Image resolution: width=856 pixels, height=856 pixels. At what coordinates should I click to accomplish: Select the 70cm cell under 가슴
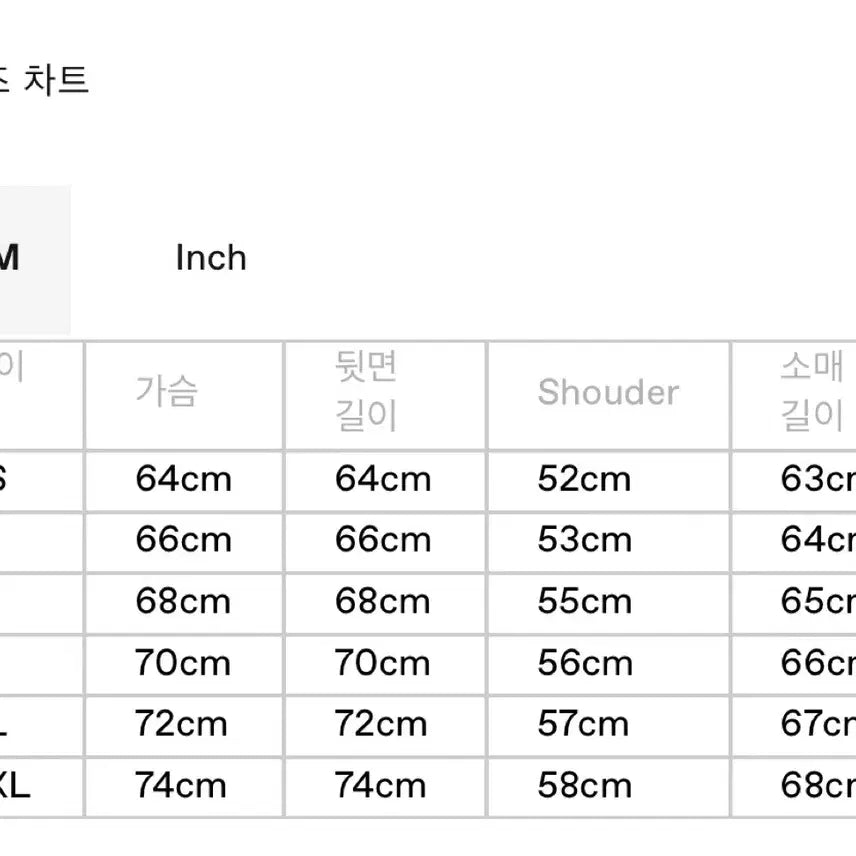point(183,663)
